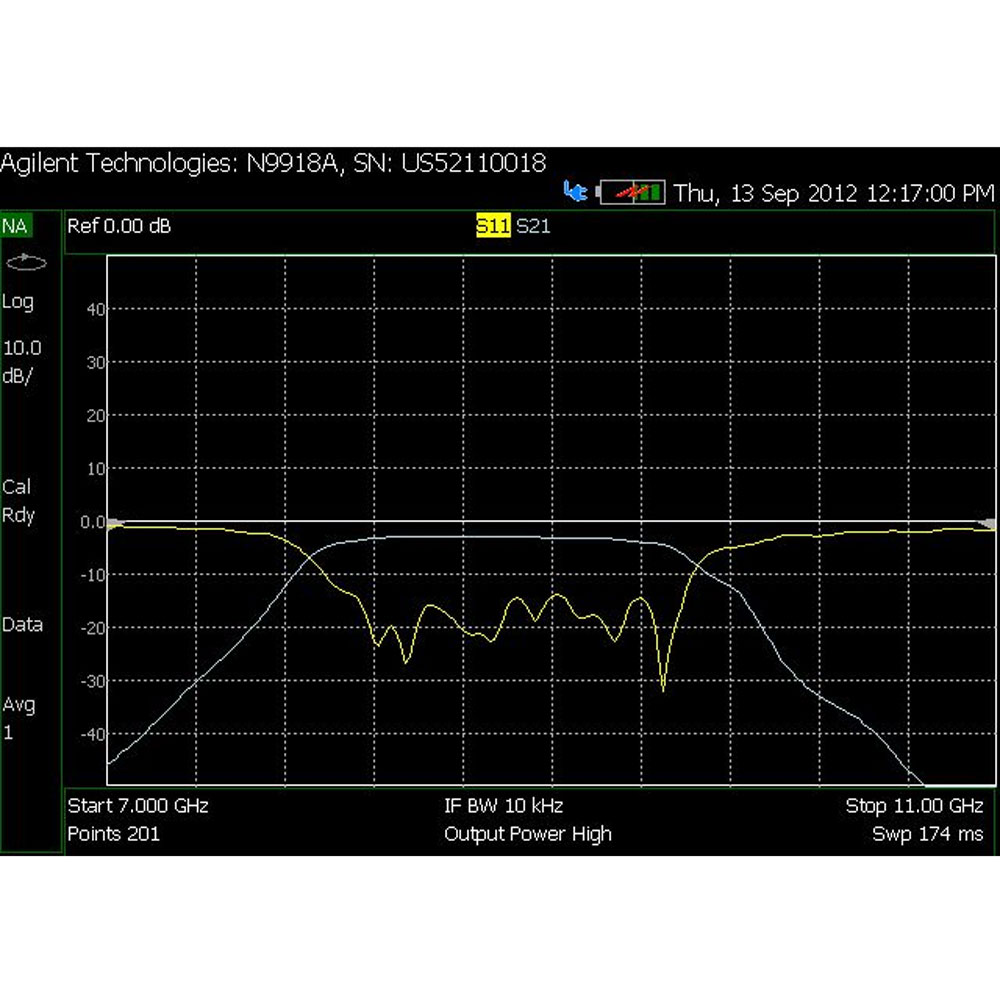
Task: Select the NA mode indicator
Action: click(x=15, y=226)
